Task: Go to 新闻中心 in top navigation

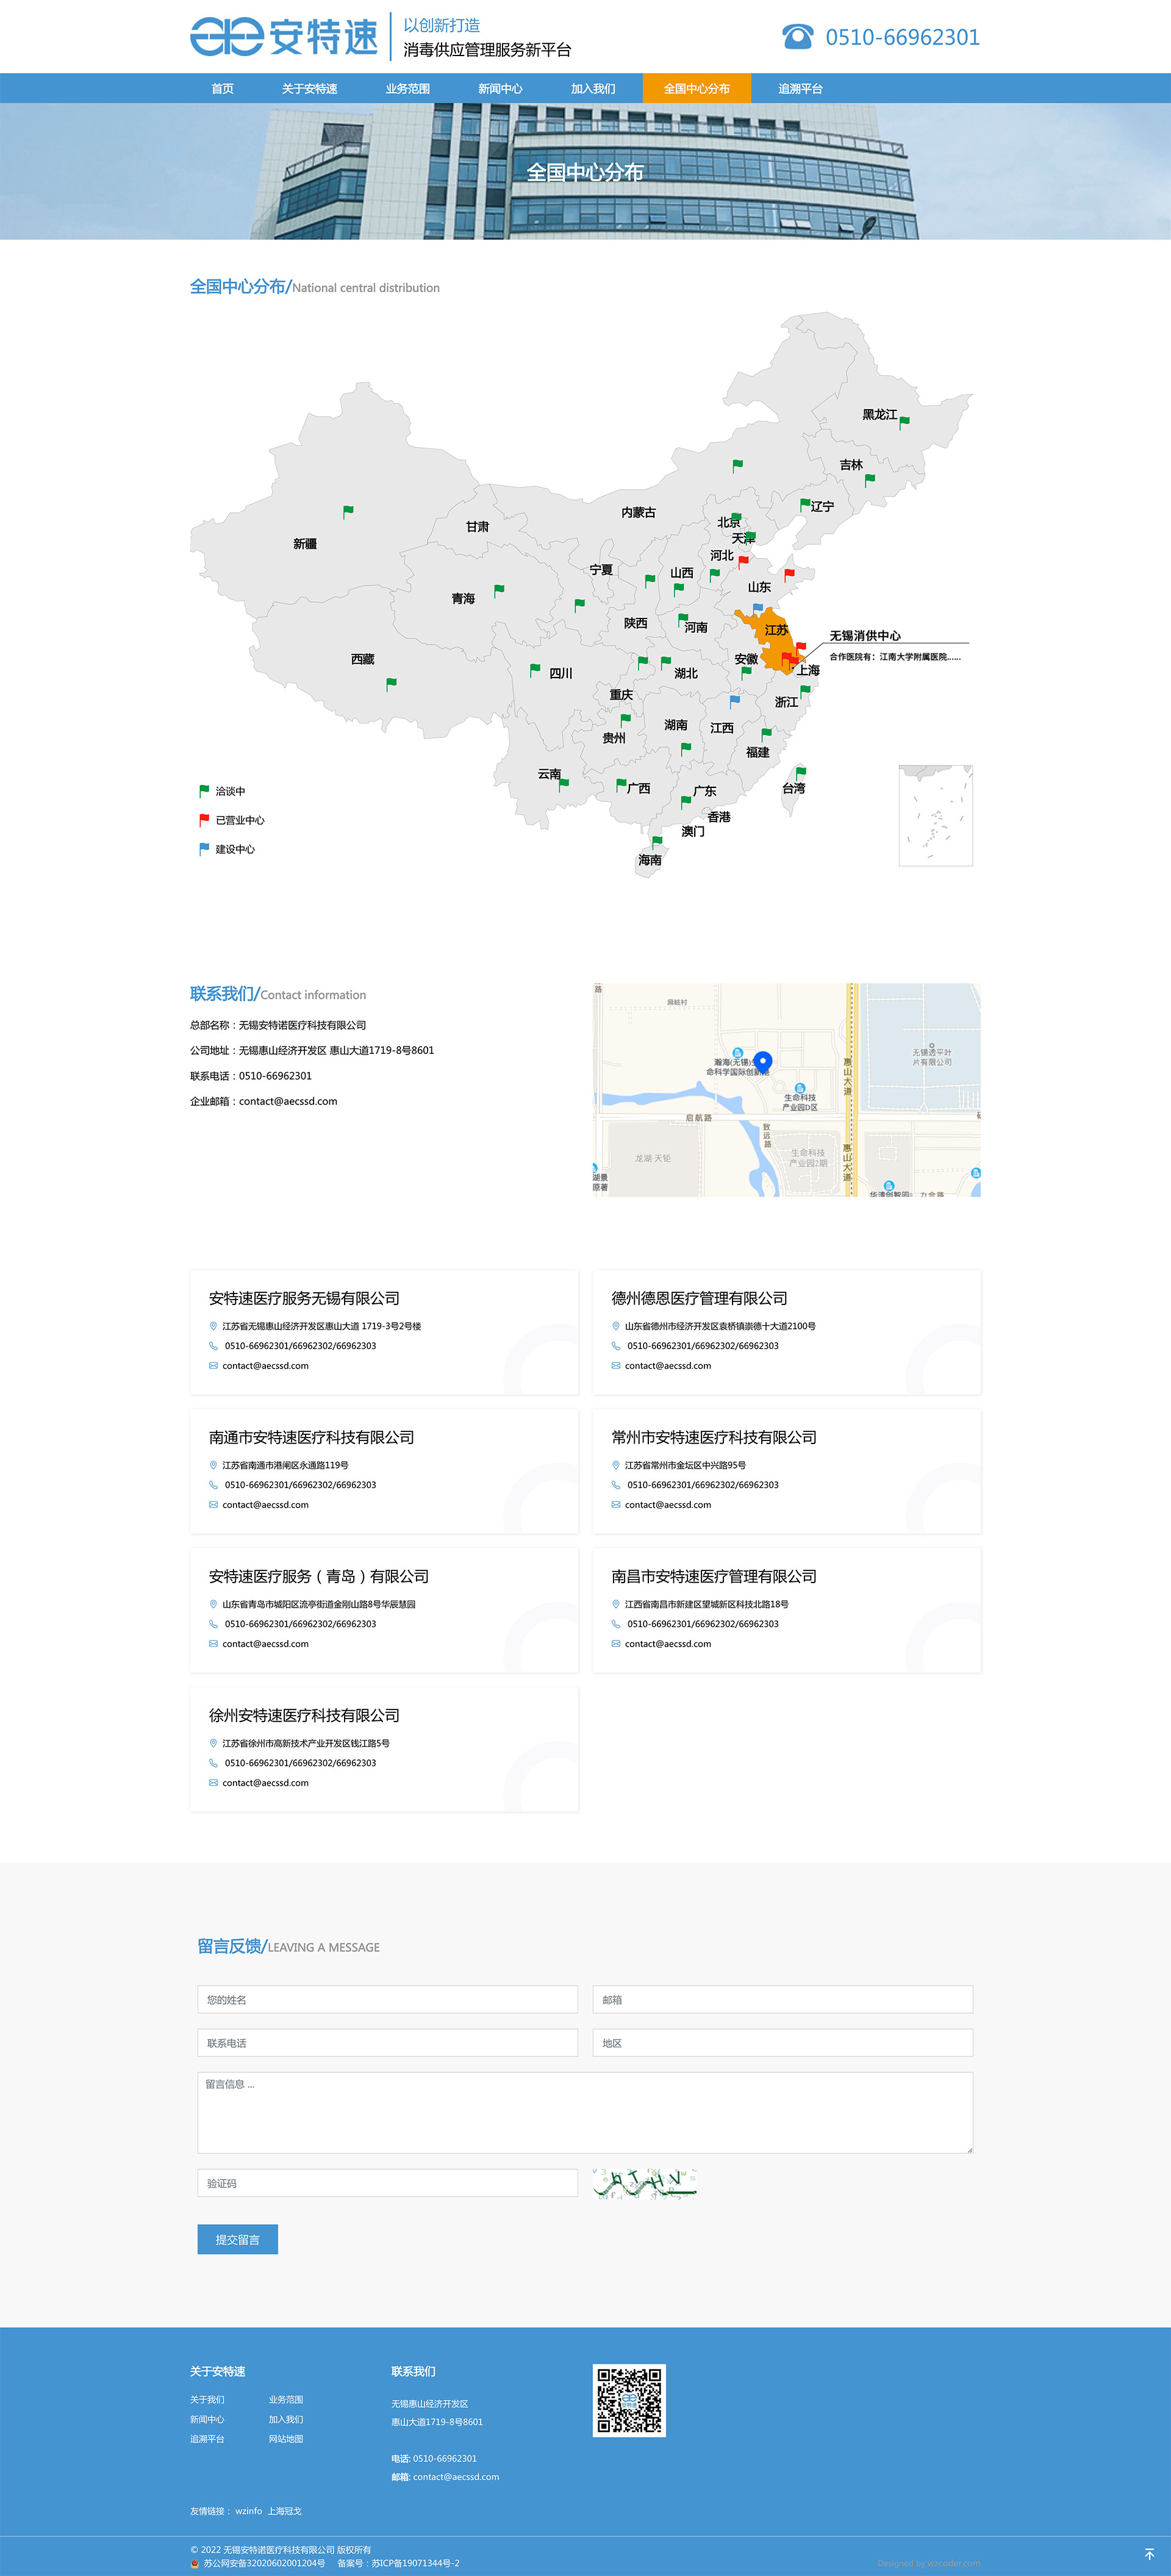Action: pyautogui.click(x=500, y=89)
